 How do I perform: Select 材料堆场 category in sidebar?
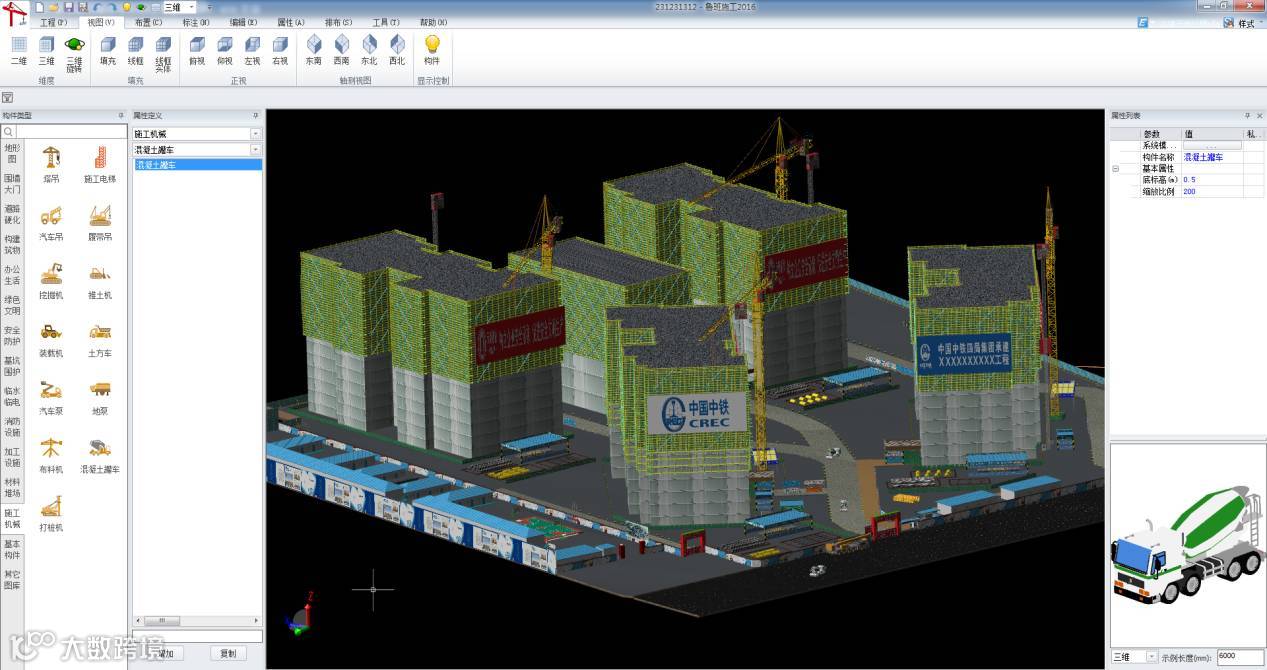[x=12, y=488]
